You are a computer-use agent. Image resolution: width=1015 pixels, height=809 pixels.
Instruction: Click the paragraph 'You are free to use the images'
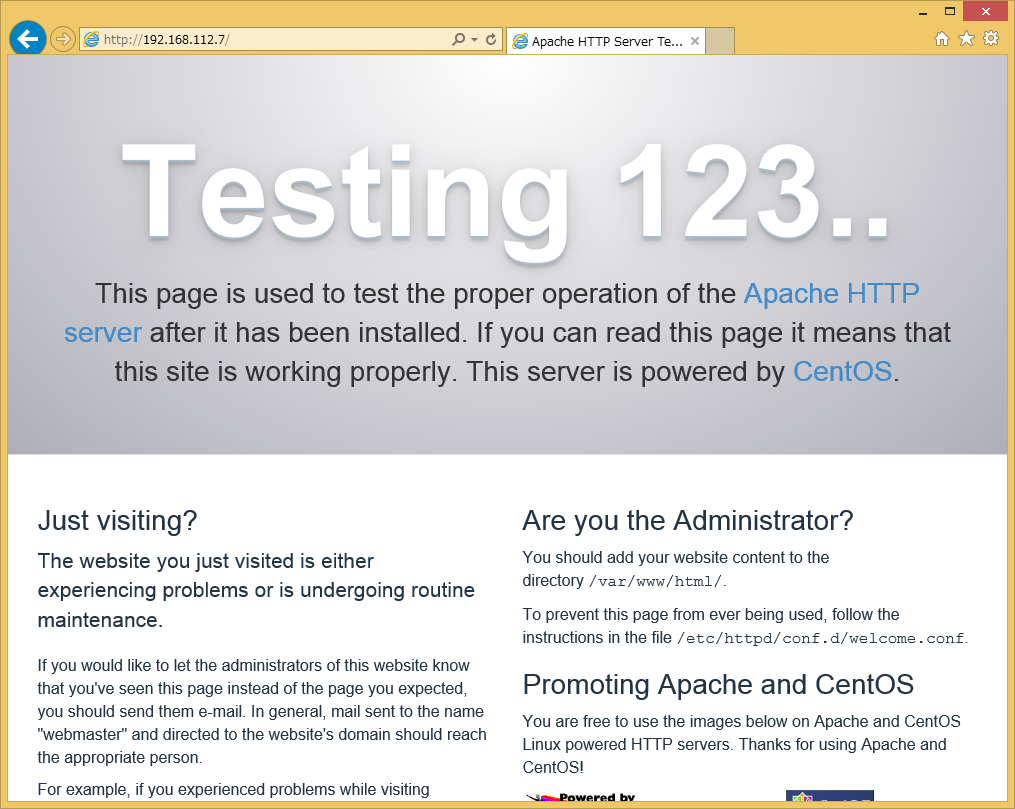coord(741,744)
